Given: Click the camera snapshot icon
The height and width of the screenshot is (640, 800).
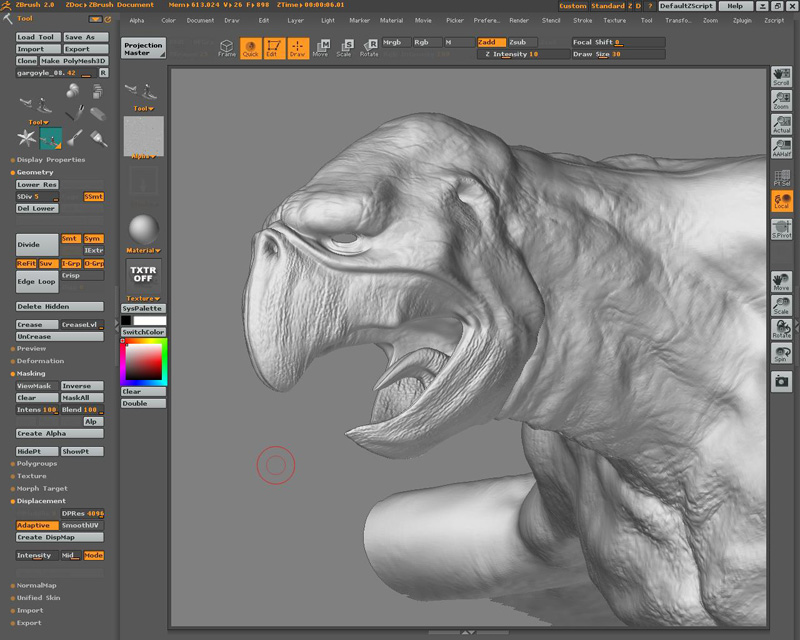Looking at the screenshot, I should click(x=781, y=381).
